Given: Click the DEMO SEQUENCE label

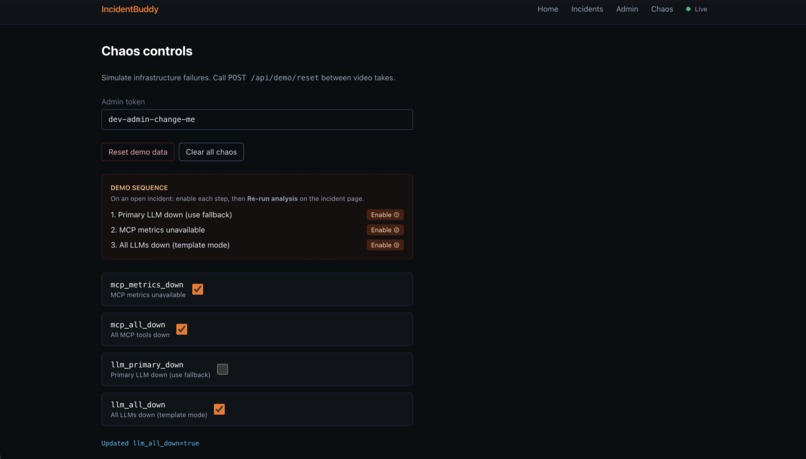Looking at the screenshot, I should (x=139, y=188).
